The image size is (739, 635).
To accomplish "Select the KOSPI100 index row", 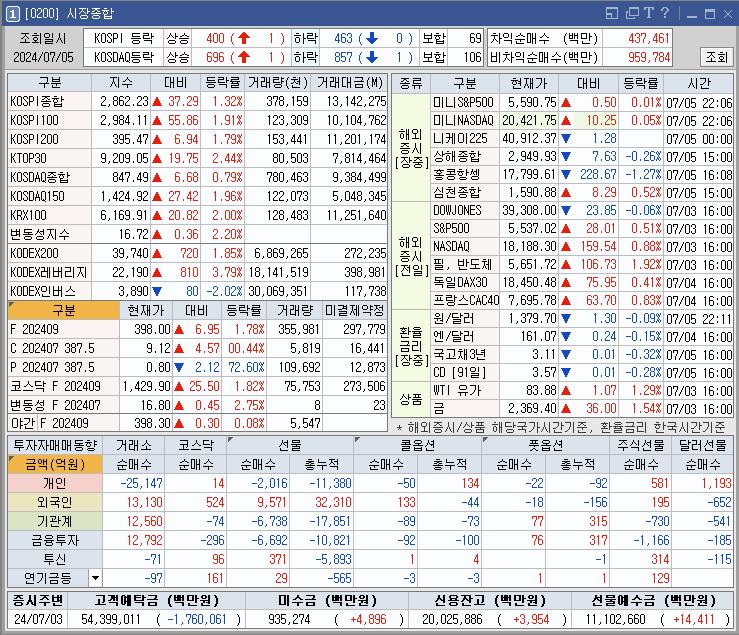I will click(197, 120).
